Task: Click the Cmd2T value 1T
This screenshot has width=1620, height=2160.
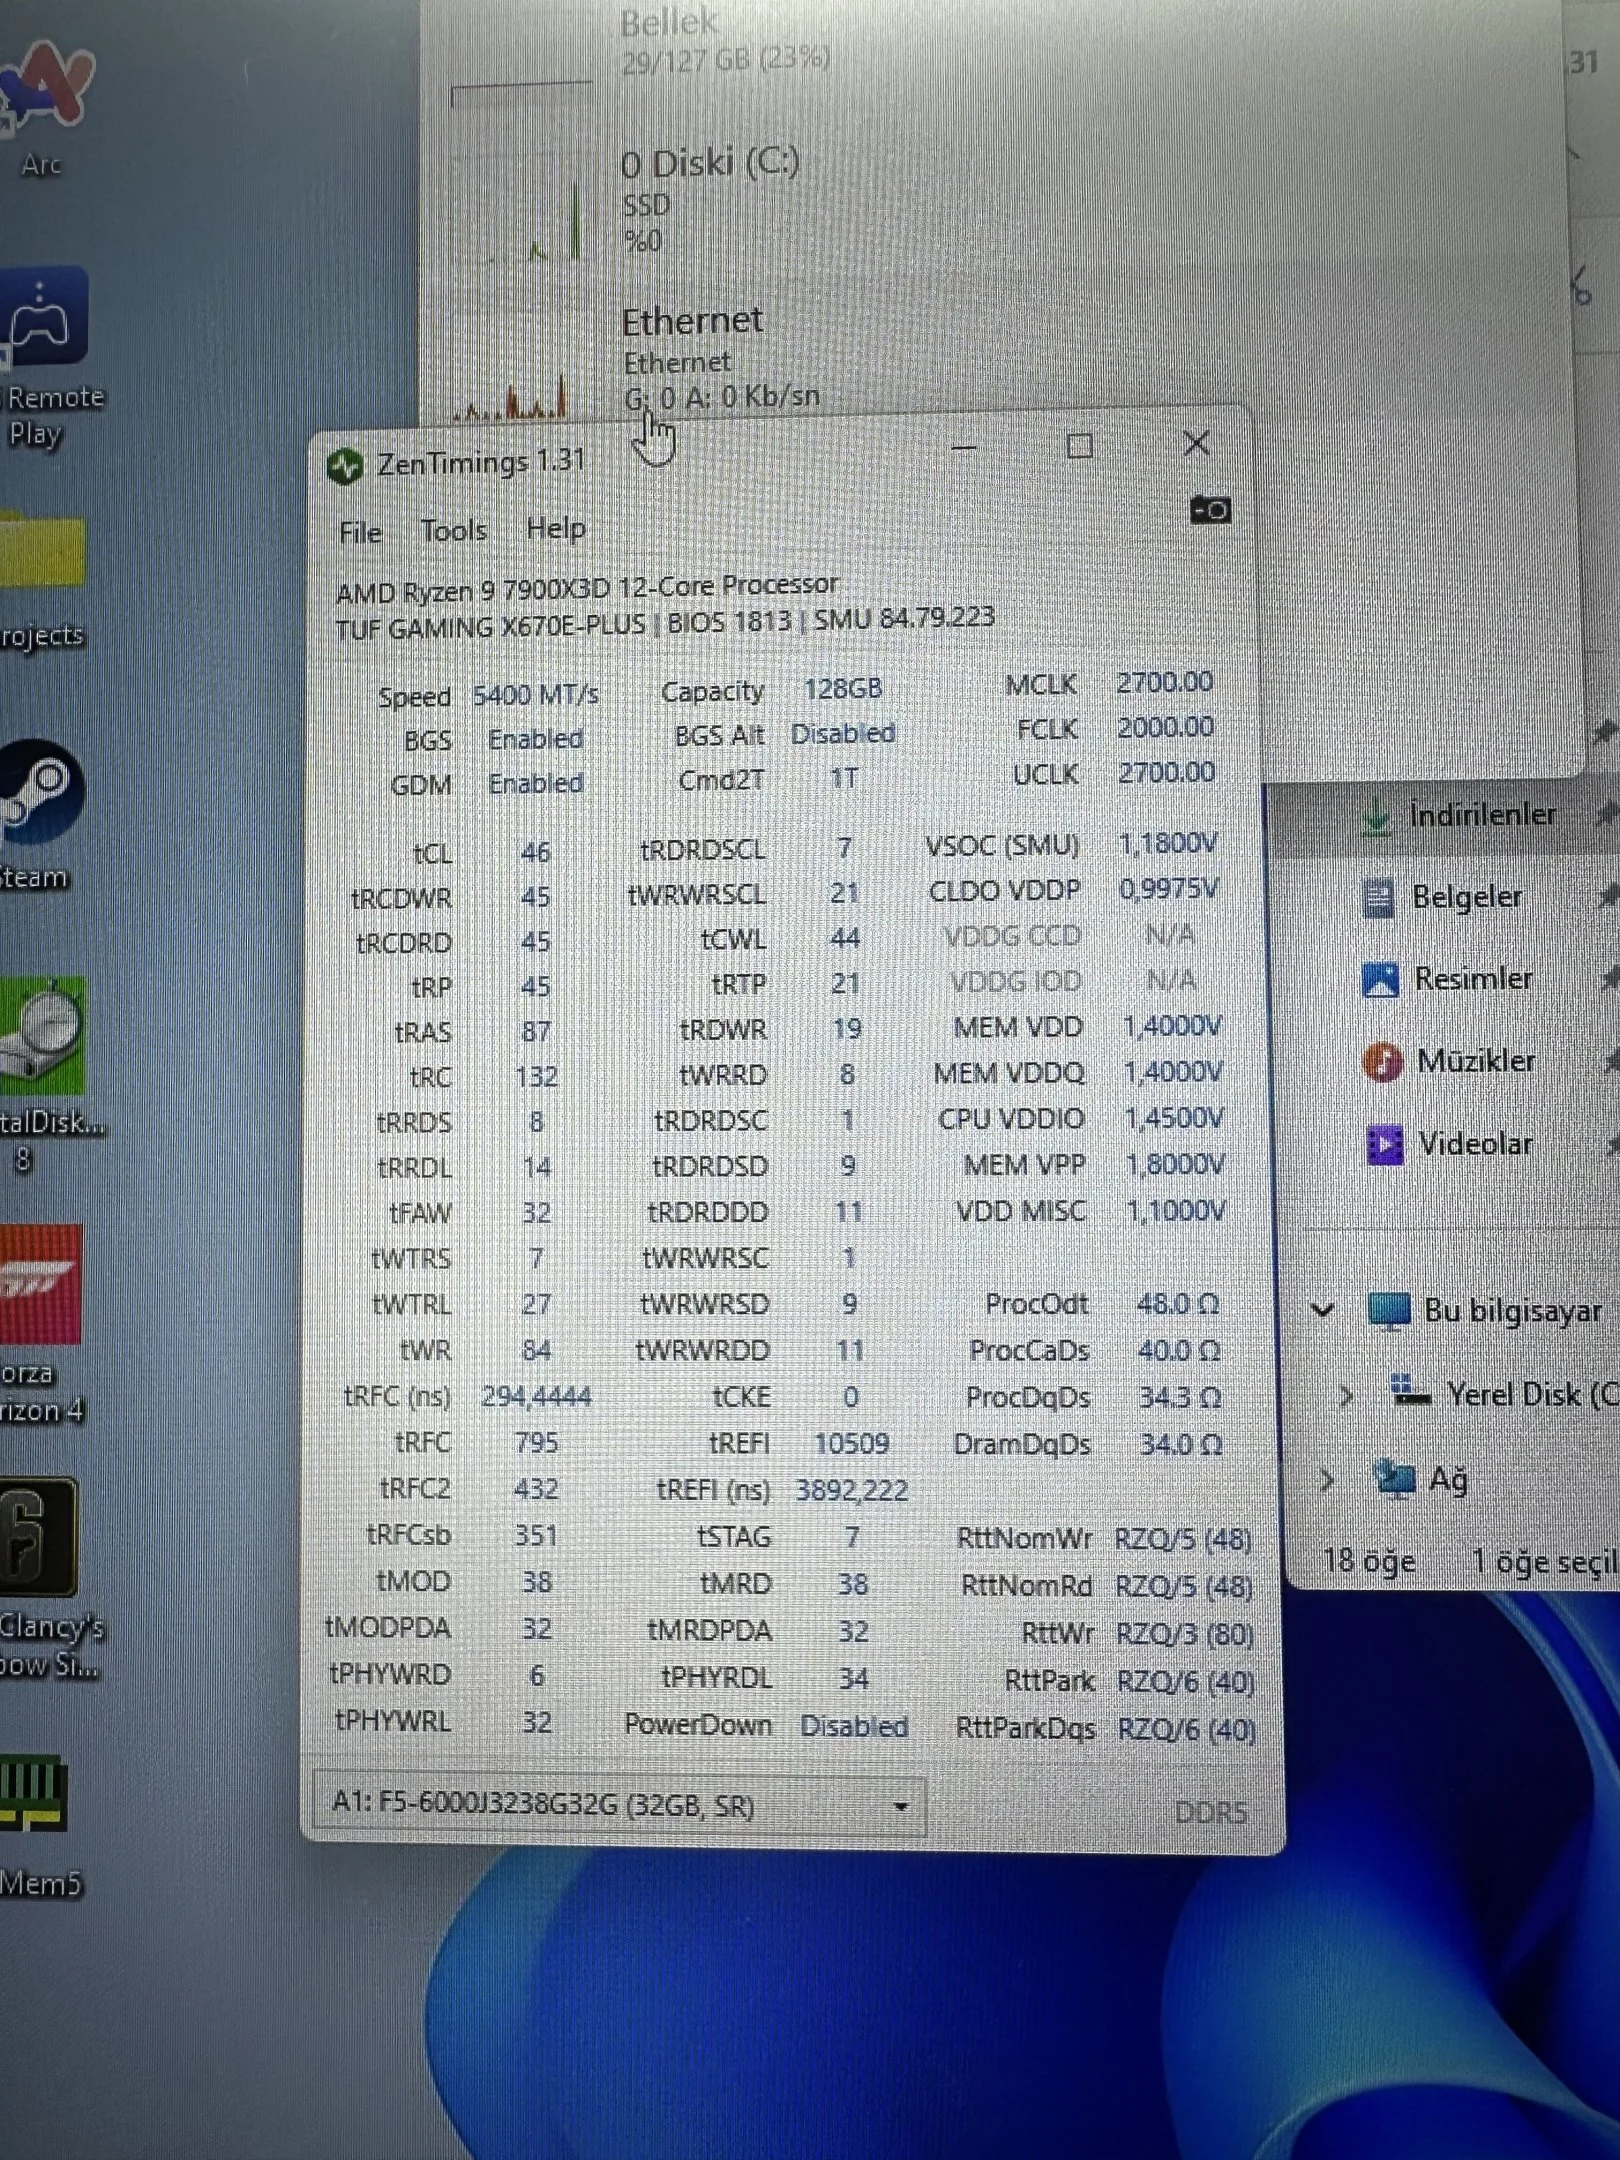Action: click(844, 778)
